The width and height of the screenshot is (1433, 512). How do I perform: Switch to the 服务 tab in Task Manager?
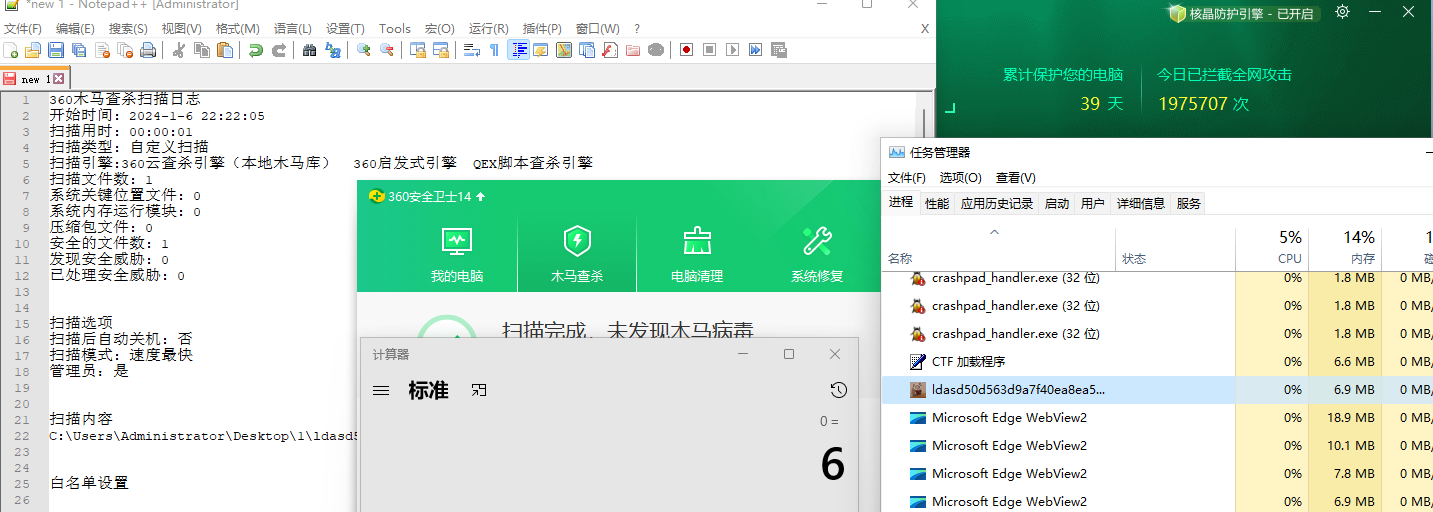coord(1189,203)
